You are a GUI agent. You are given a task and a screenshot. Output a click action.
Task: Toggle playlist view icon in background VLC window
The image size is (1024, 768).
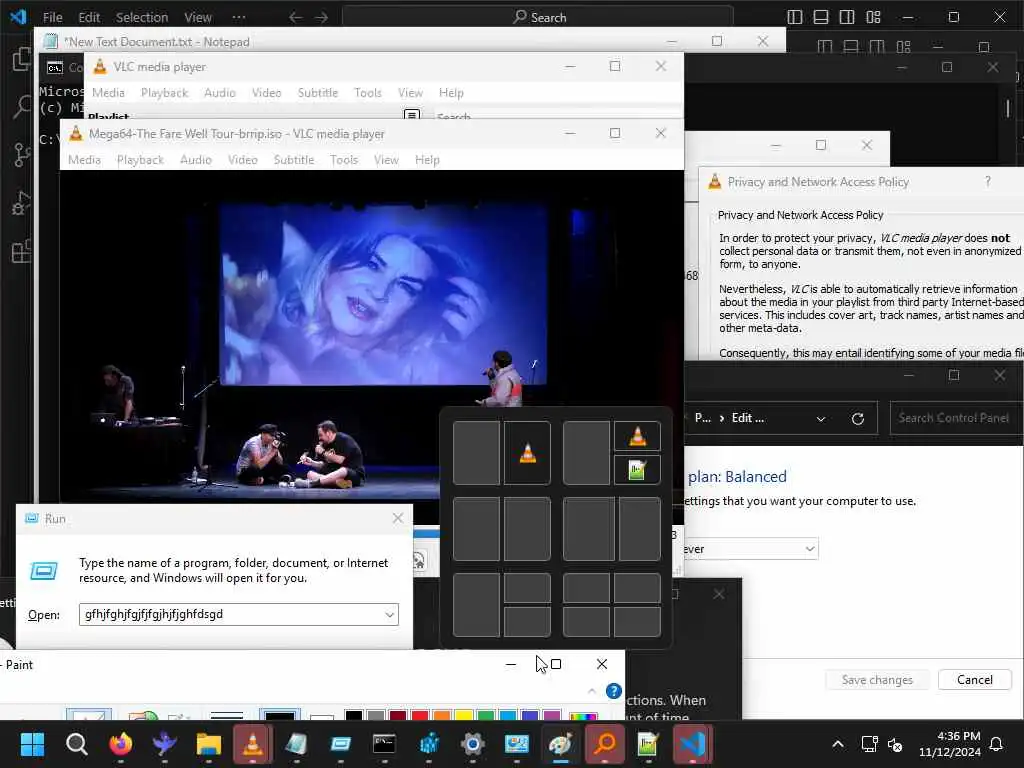[411, 115]
